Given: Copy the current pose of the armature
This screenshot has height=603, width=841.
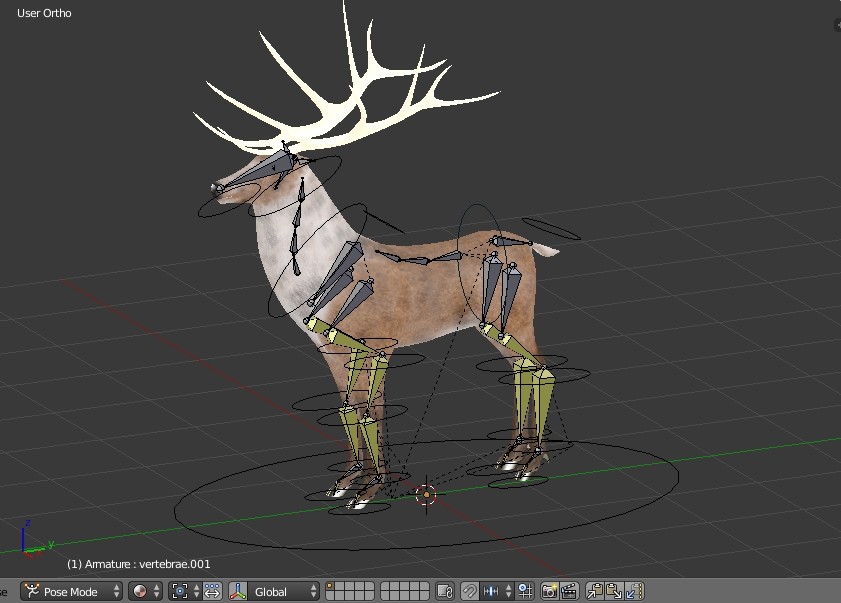Looking at the screenshot, I should [x=594, y=591].
